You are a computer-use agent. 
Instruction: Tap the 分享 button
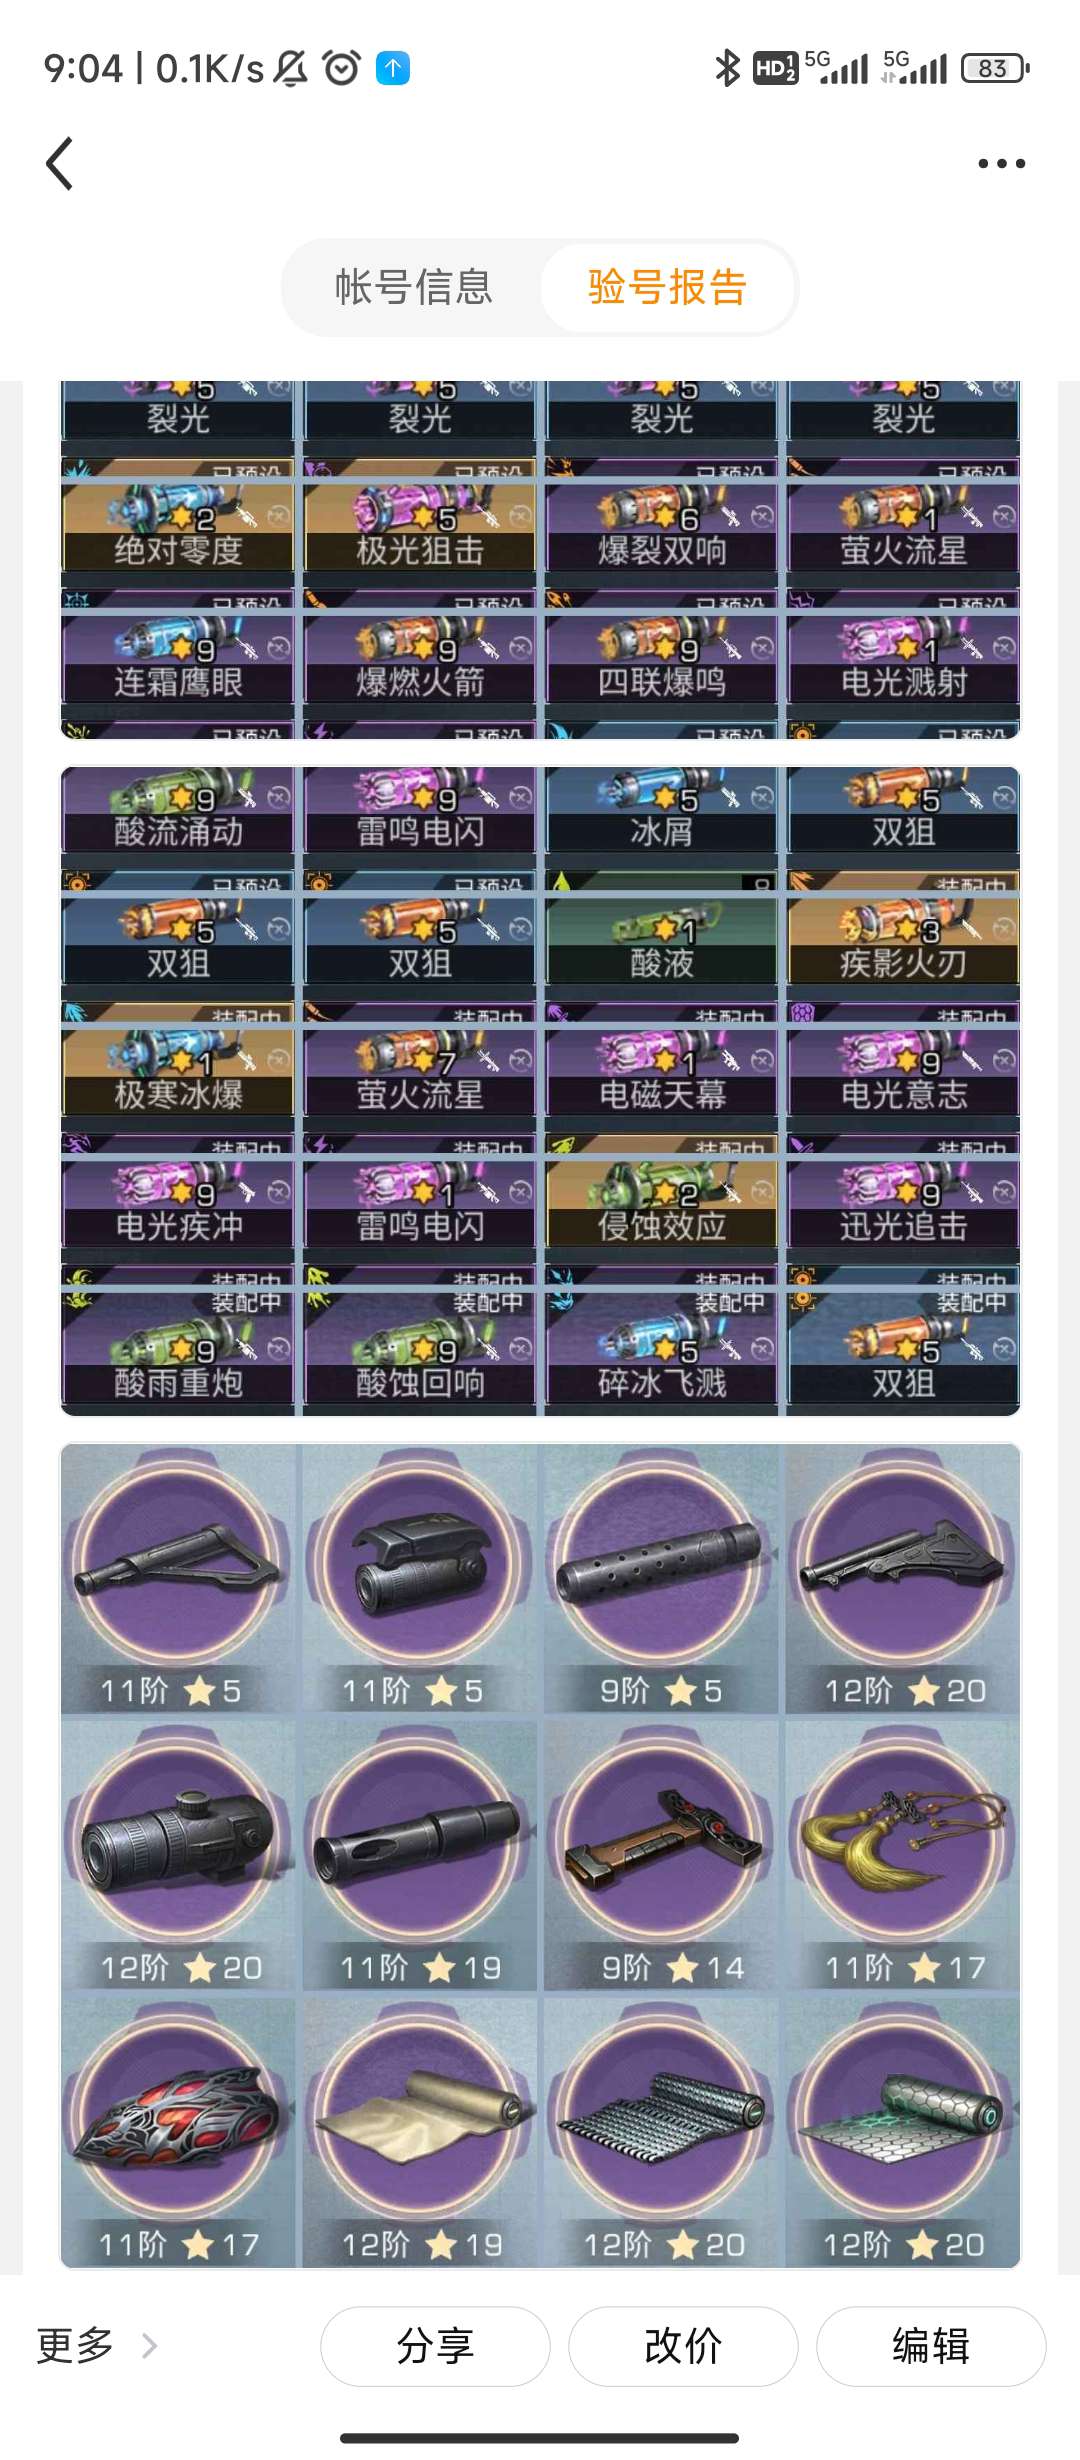[x=435, y=2346]
